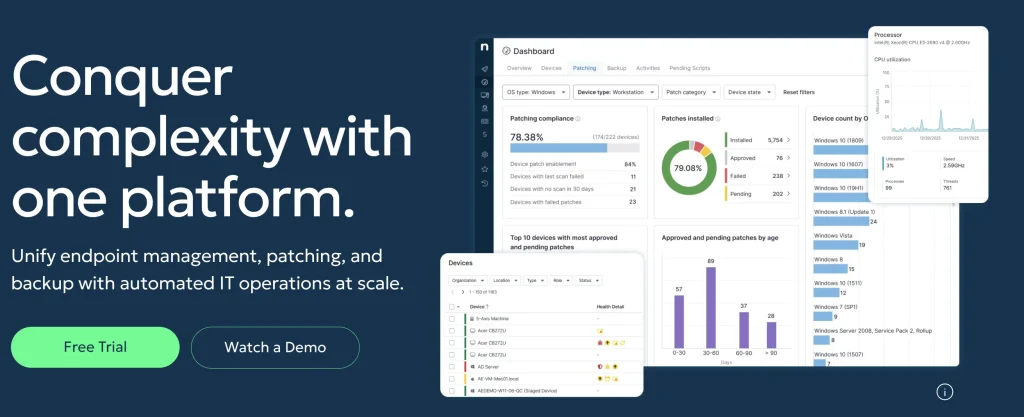
Task: Open the Role filter dropdown
Action: pyautogui.click(x=561, y=280)
